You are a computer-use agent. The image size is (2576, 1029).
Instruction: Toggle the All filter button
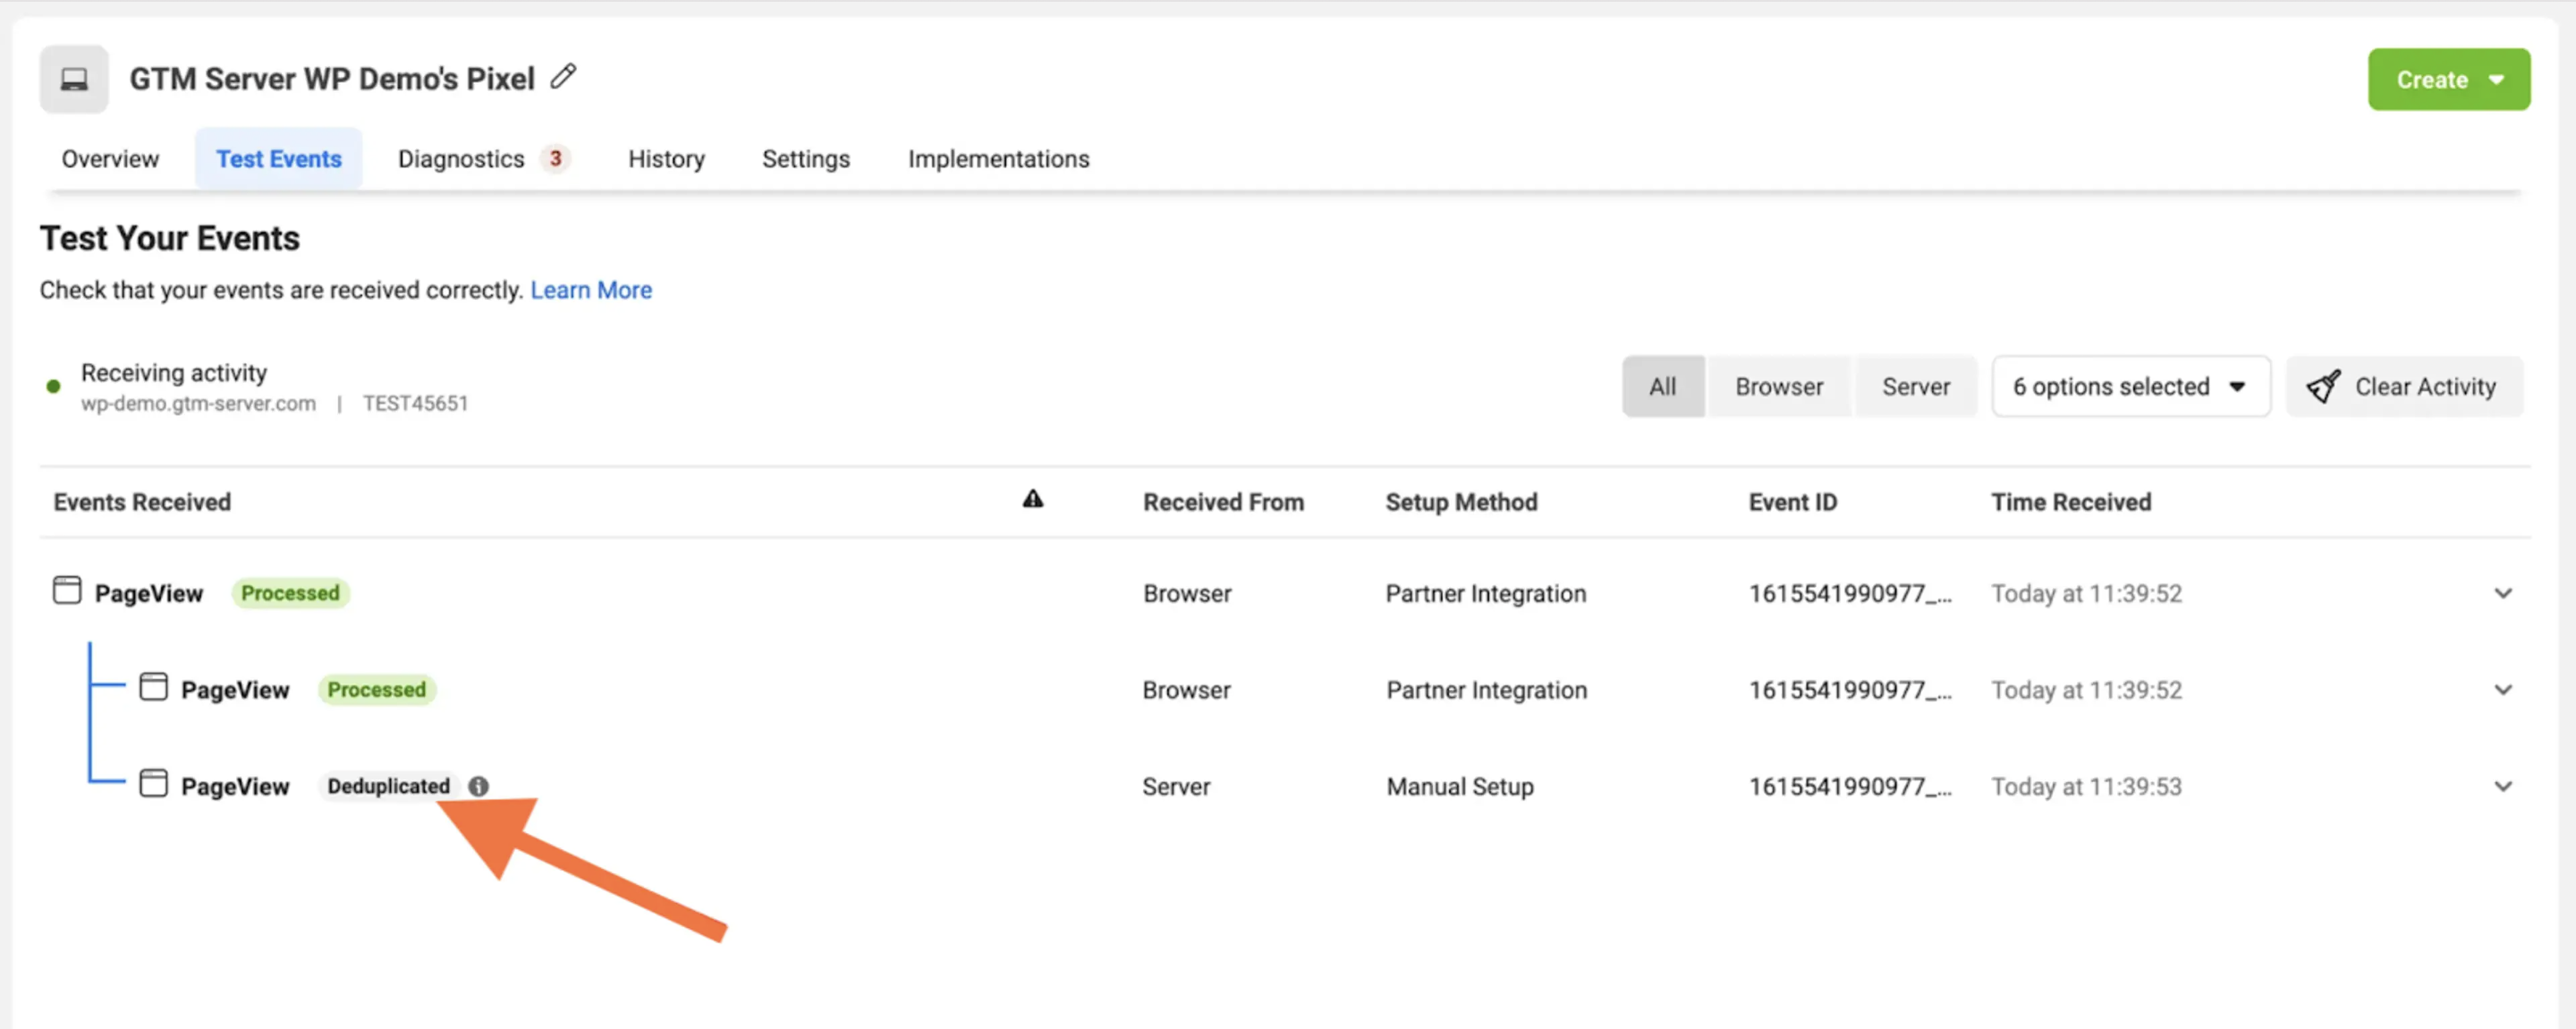click(1661, 385)
